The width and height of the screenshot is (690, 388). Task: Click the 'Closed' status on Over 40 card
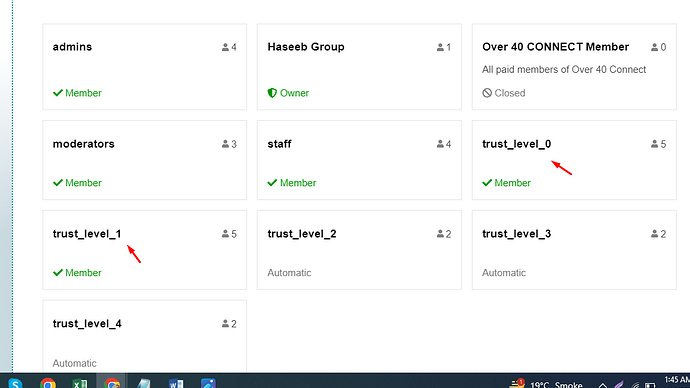[510, 93]
